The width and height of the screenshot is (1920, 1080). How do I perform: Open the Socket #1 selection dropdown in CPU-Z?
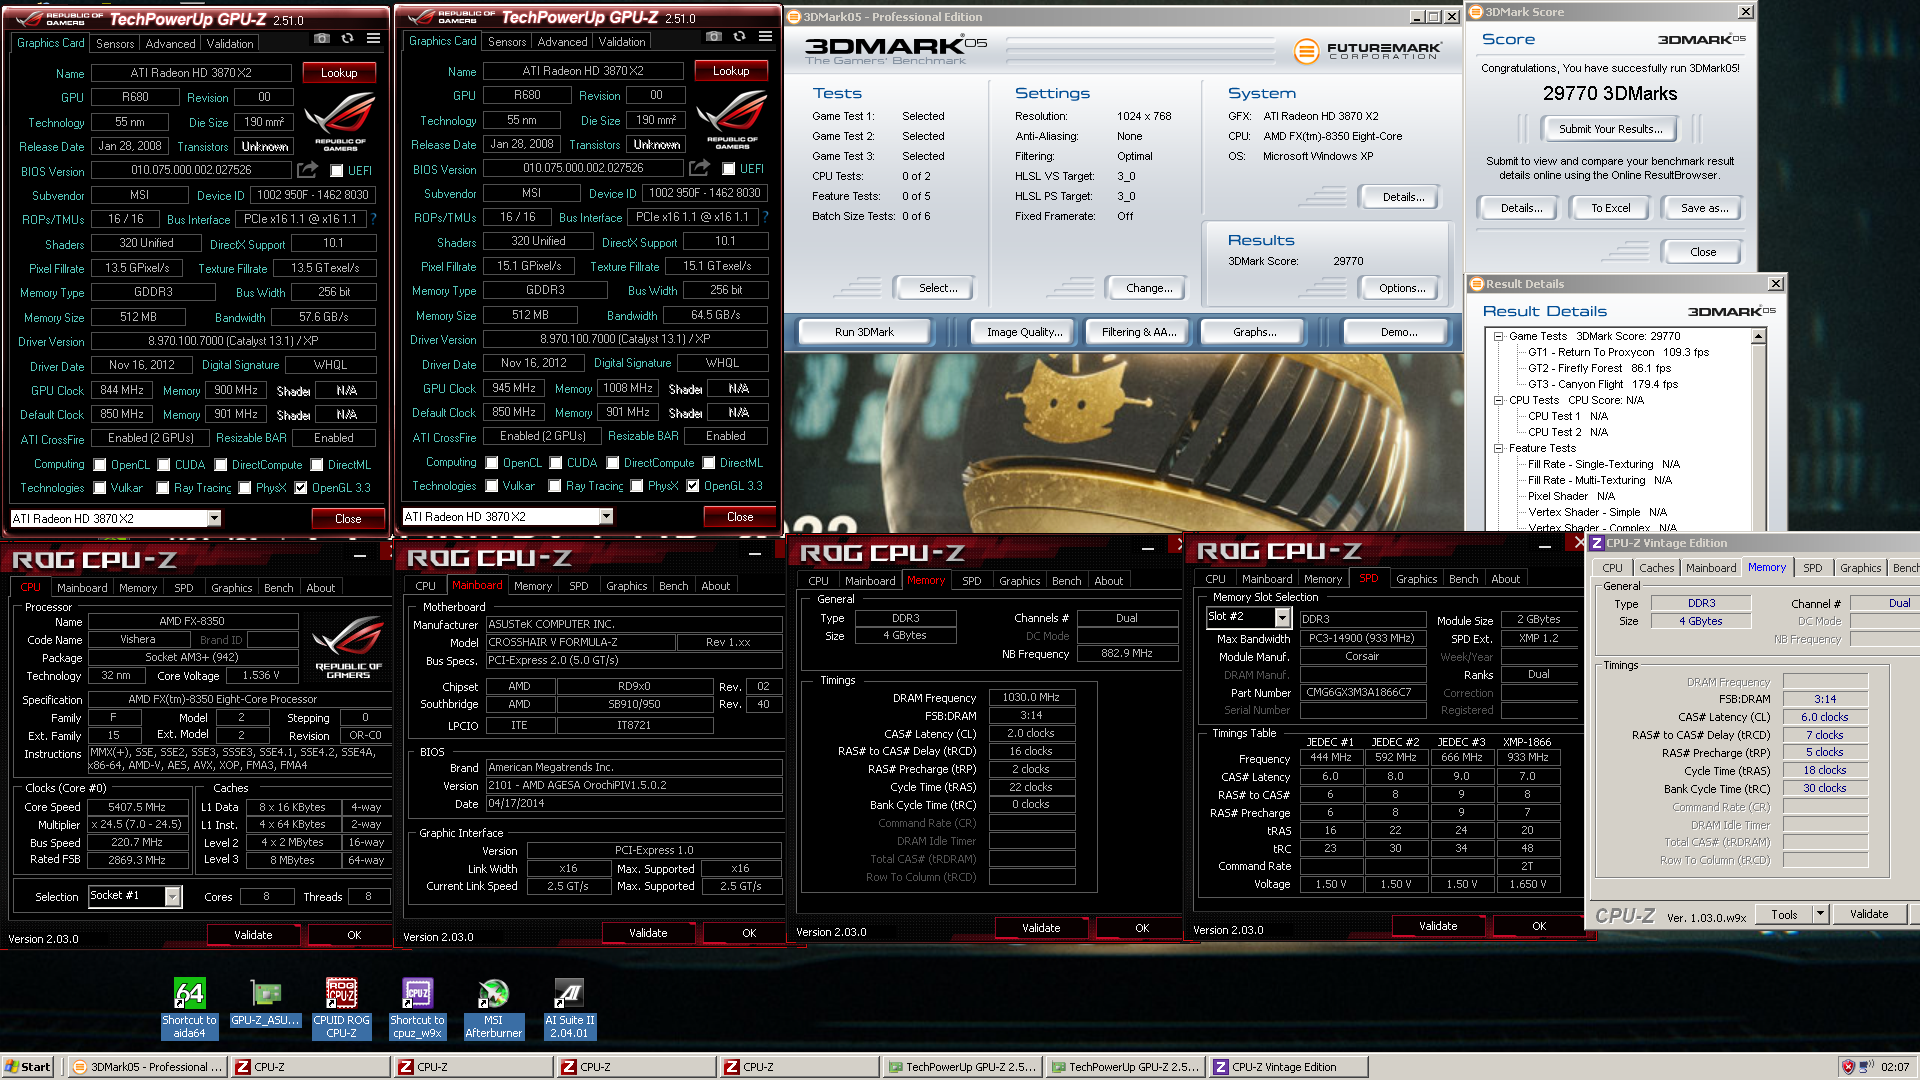(x=173, y=896)
